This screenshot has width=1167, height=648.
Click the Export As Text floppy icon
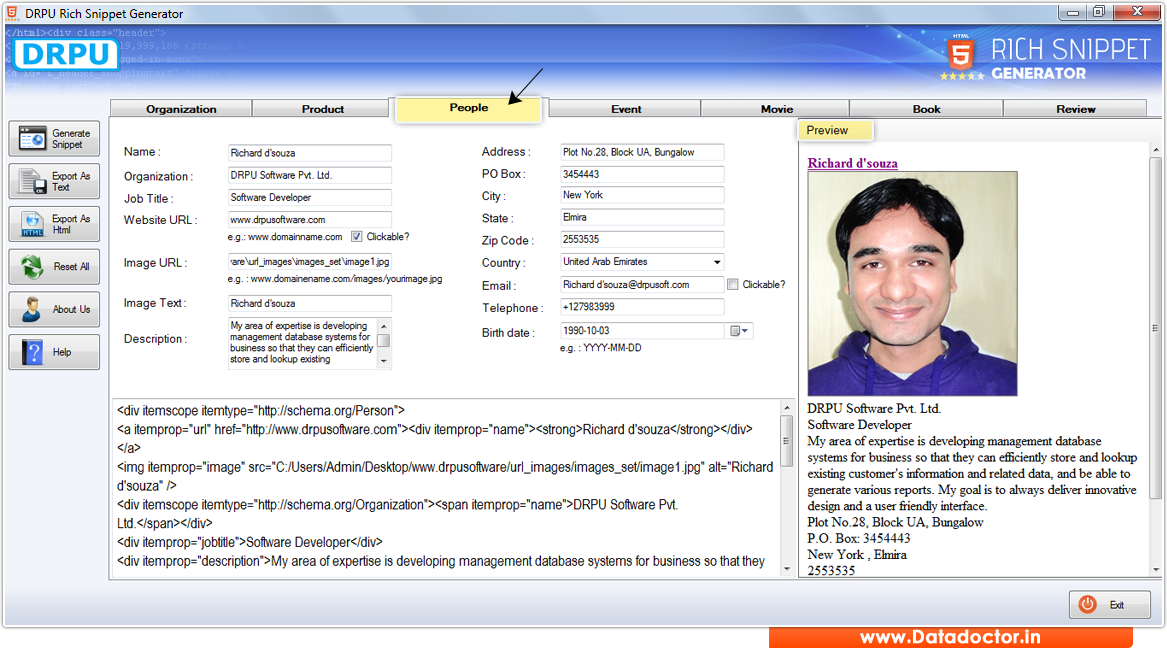click(x=32, y=182)
